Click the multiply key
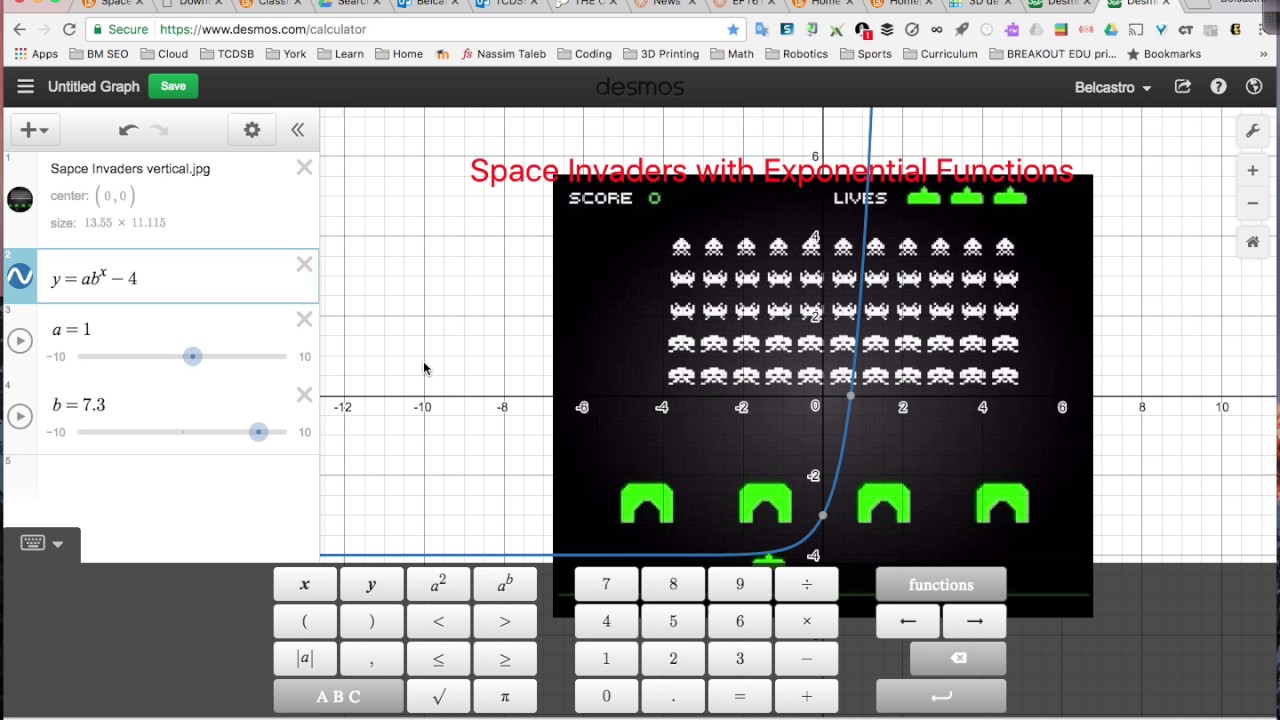The height and width of the screenshot is (720, 1280). click(x=807, y=622)
